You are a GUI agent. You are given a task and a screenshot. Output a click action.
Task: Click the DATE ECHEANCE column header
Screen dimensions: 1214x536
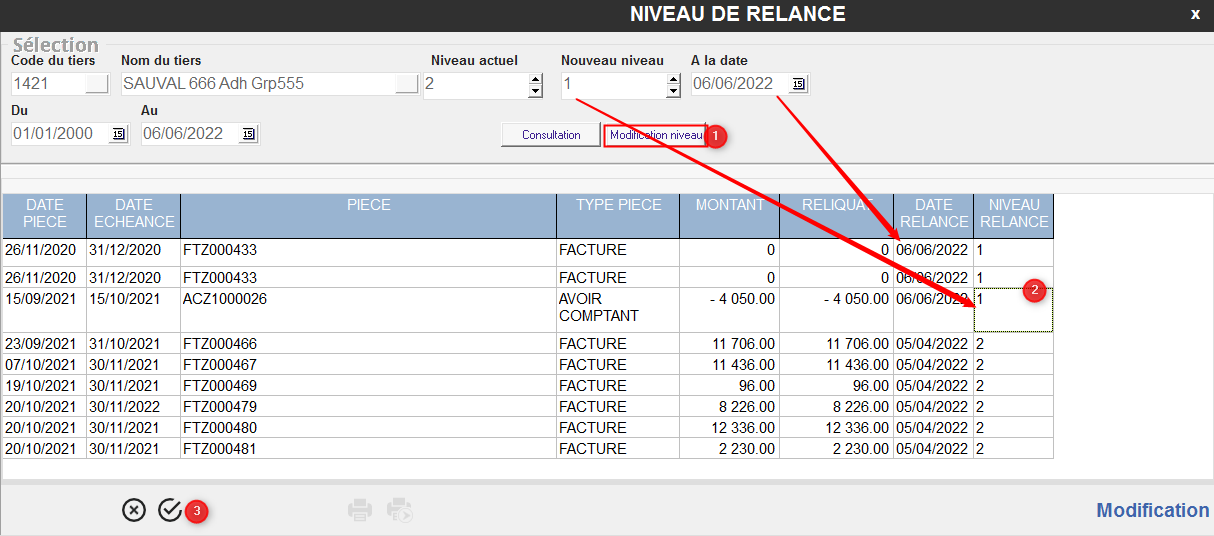133,214
